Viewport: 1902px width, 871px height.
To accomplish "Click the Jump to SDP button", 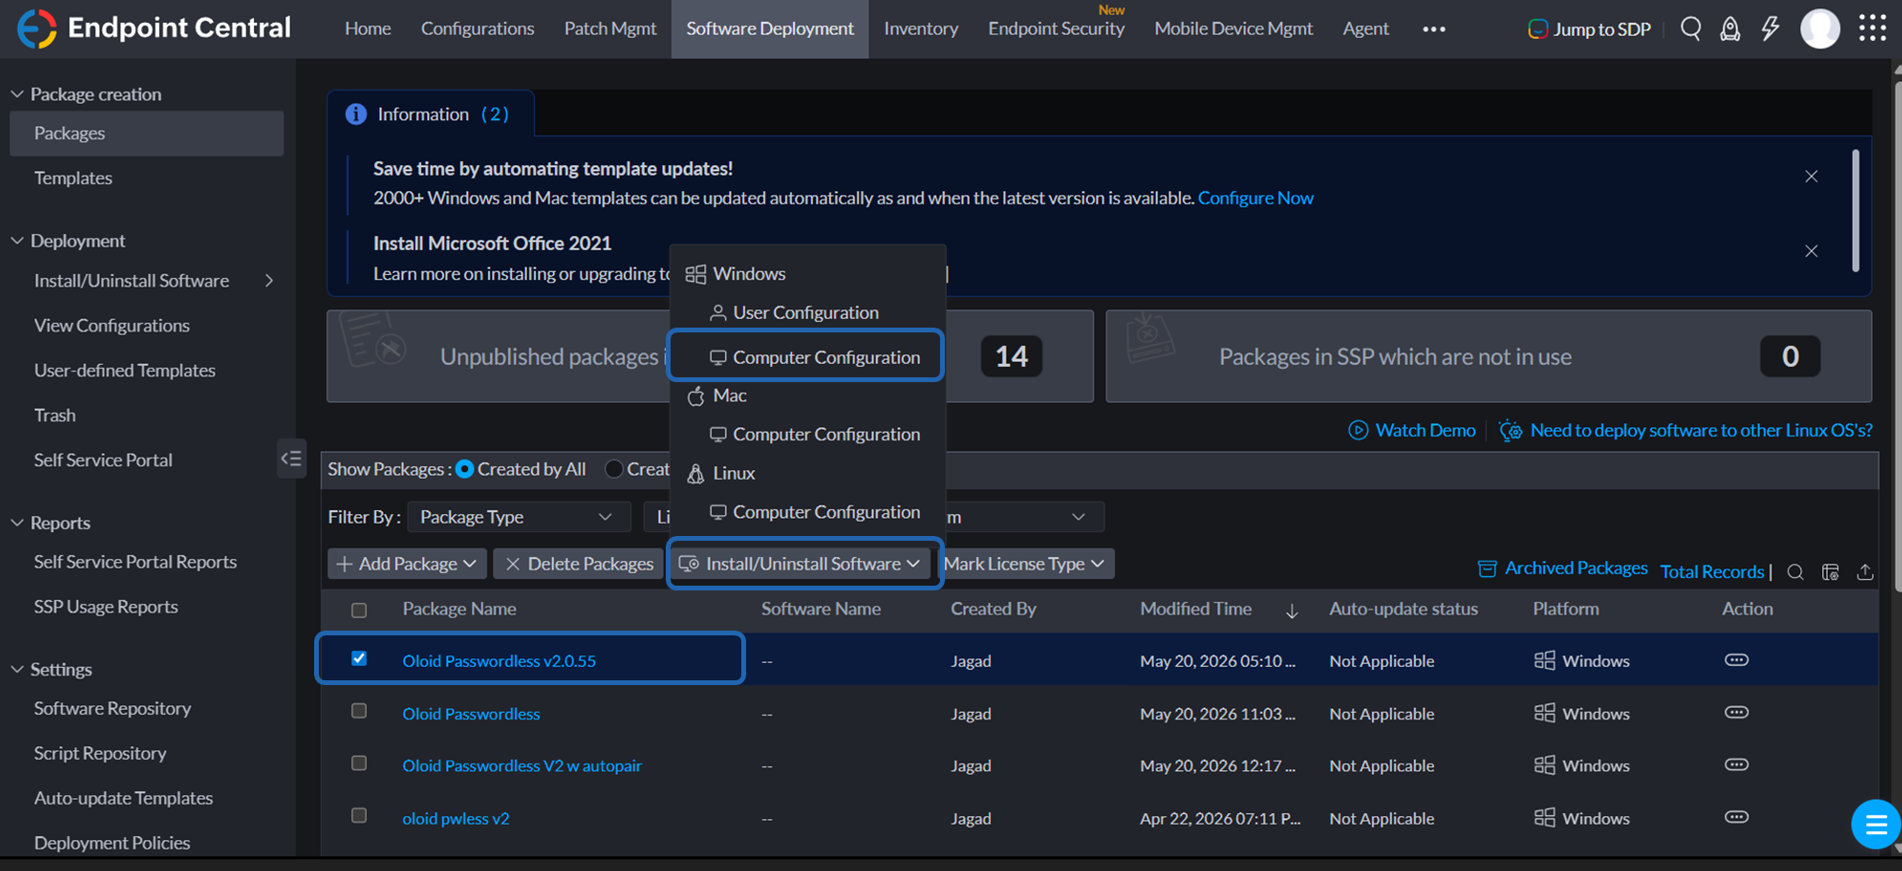I will 1590,29.
